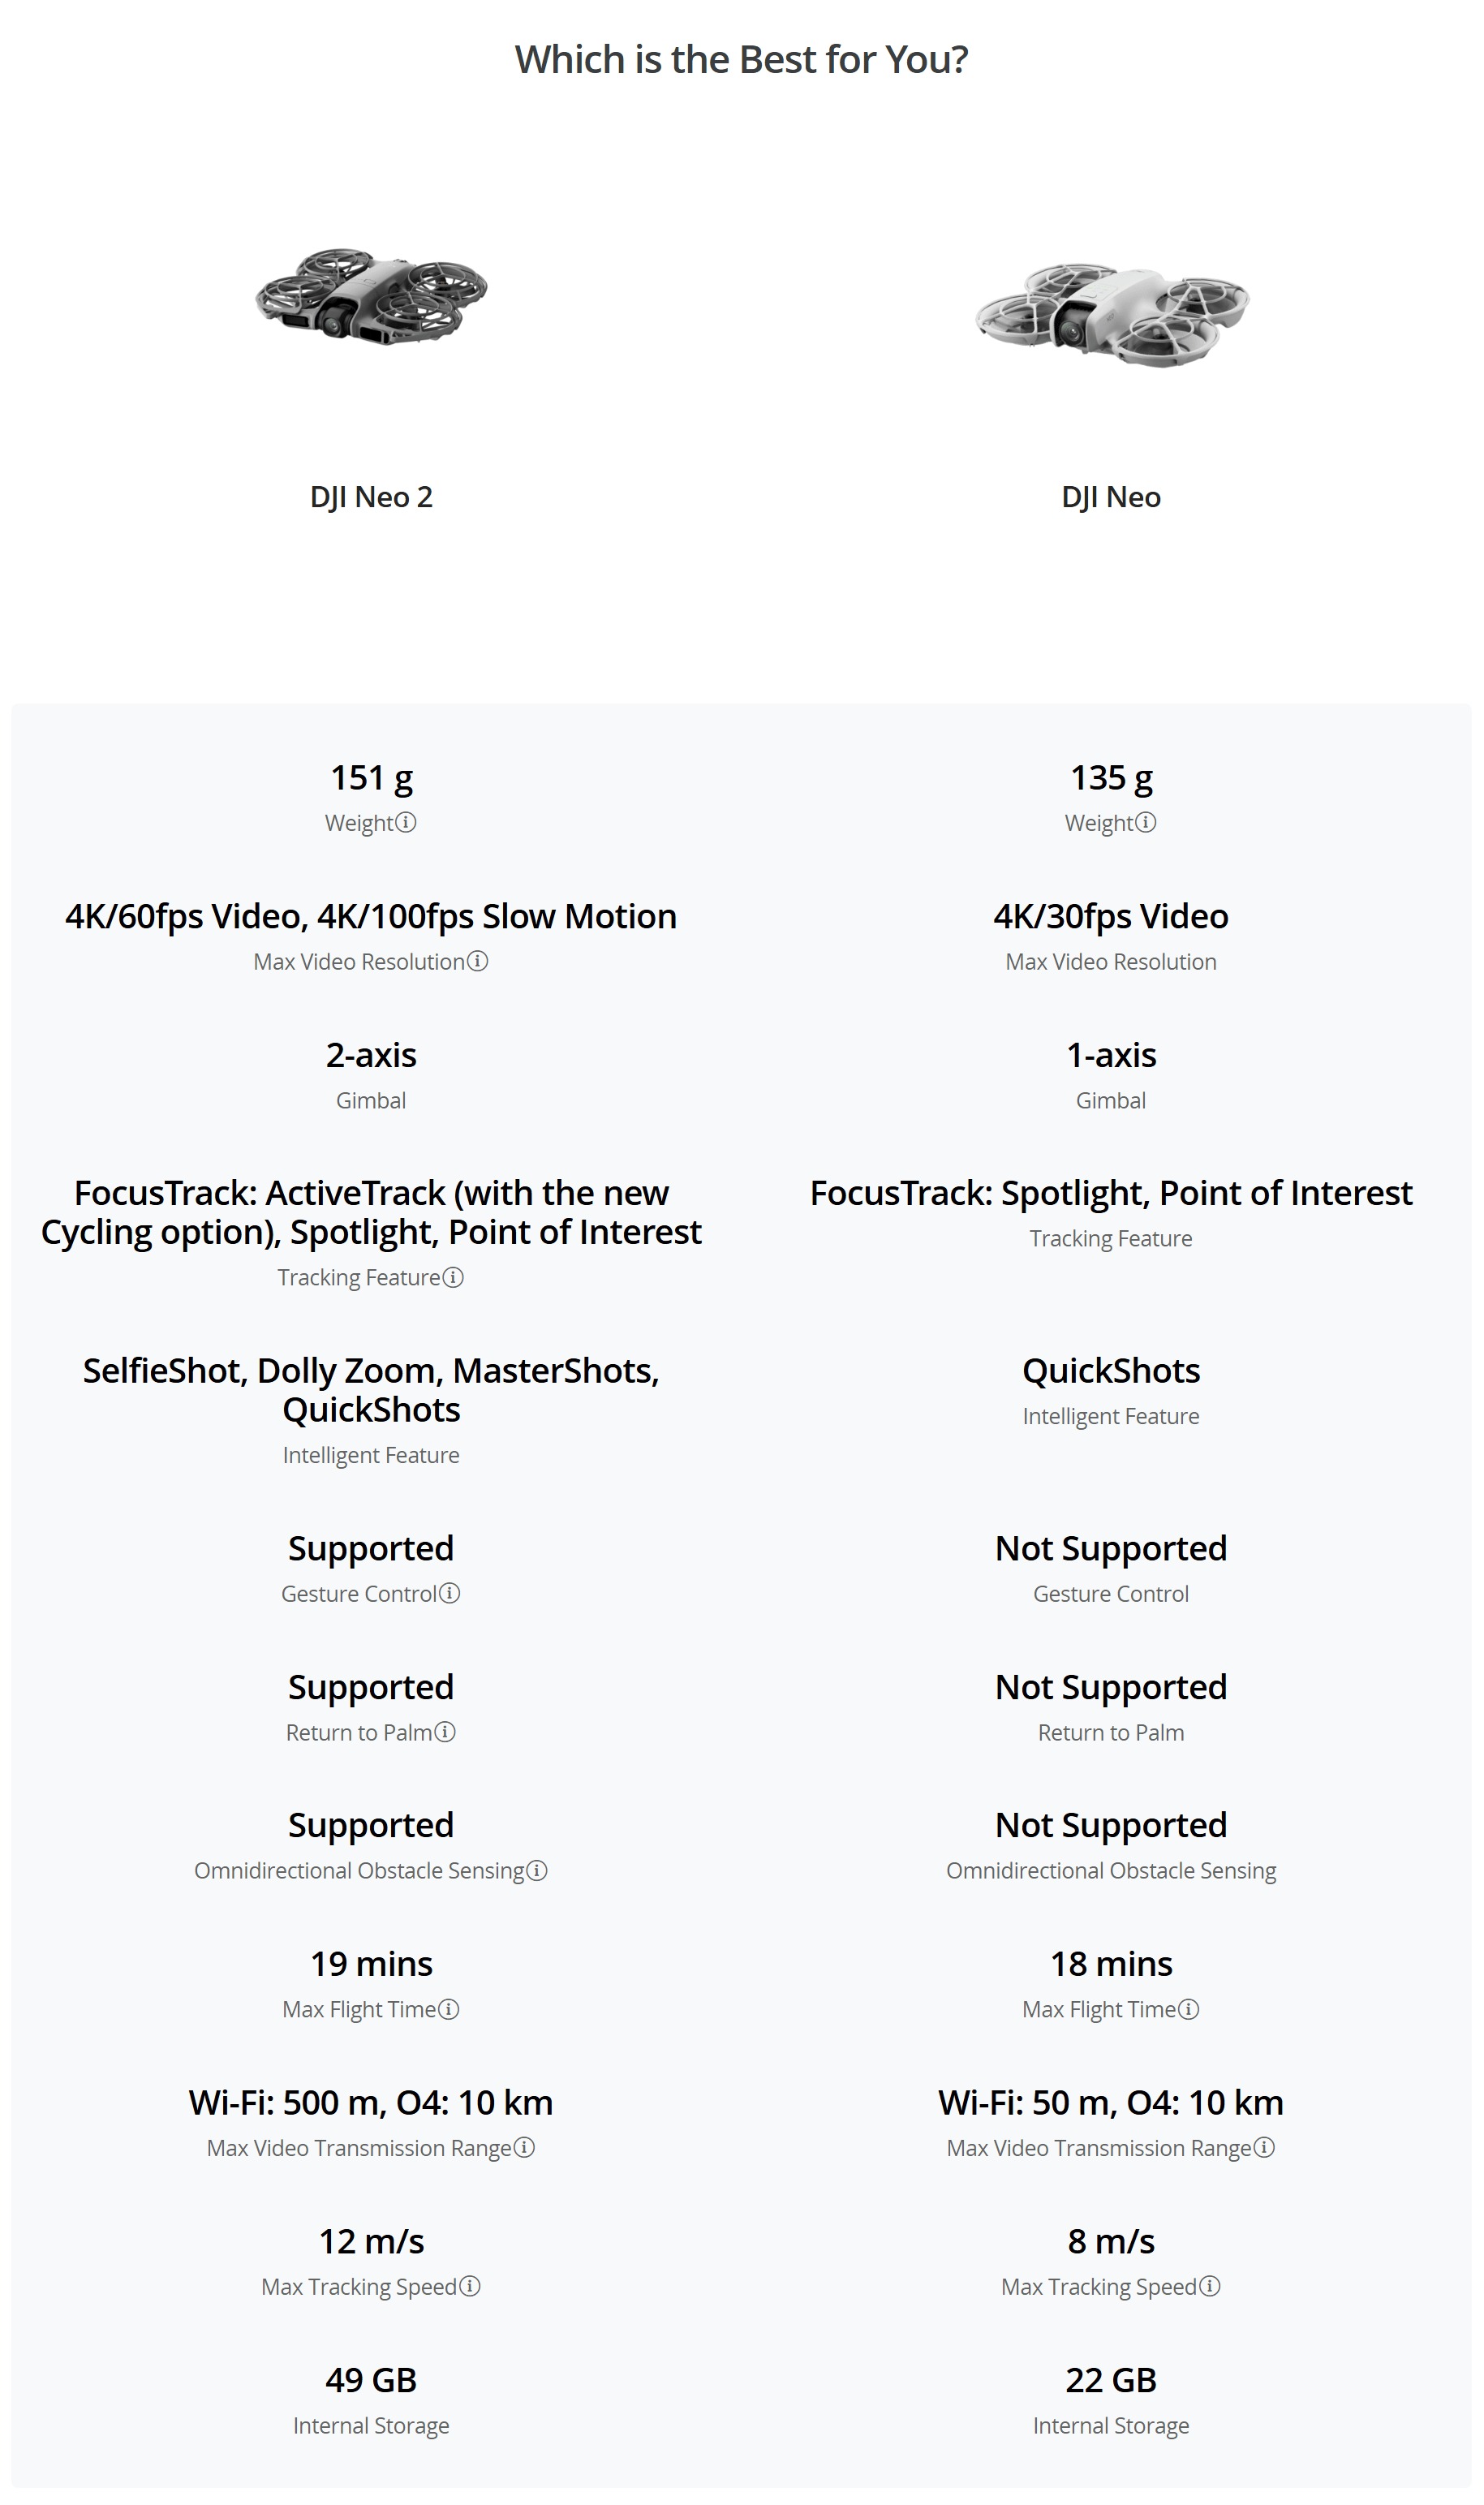
Task: Click the Return to Palm info icon
Action: coord(445,1732)
